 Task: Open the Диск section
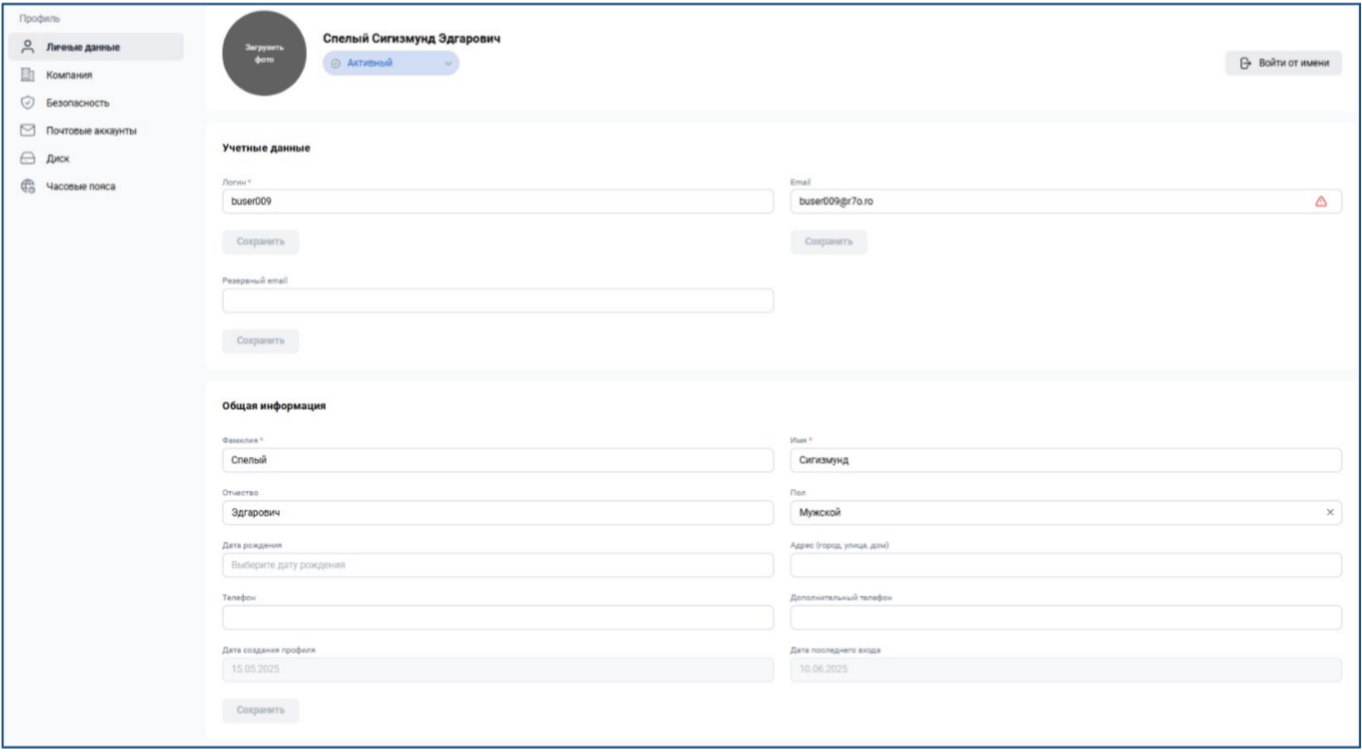click(x=96, y=158)
